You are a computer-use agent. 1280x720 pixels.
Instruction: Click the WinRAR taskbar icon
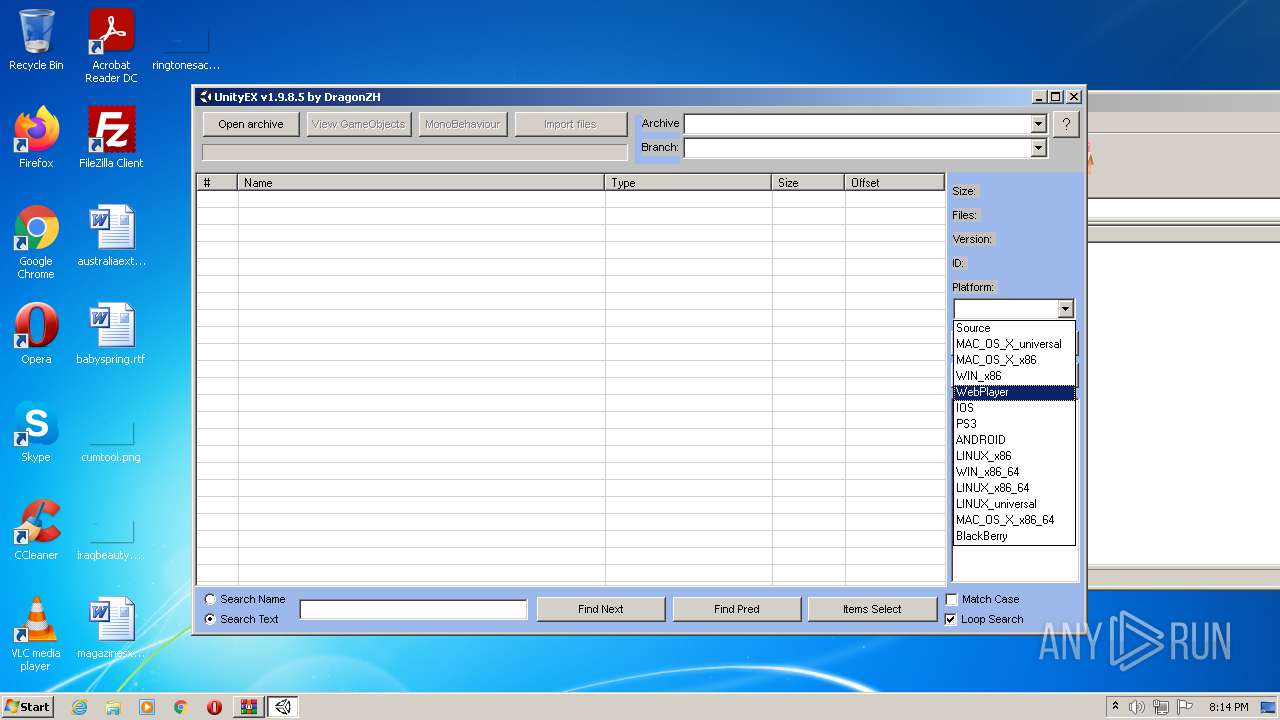[248, 707]
